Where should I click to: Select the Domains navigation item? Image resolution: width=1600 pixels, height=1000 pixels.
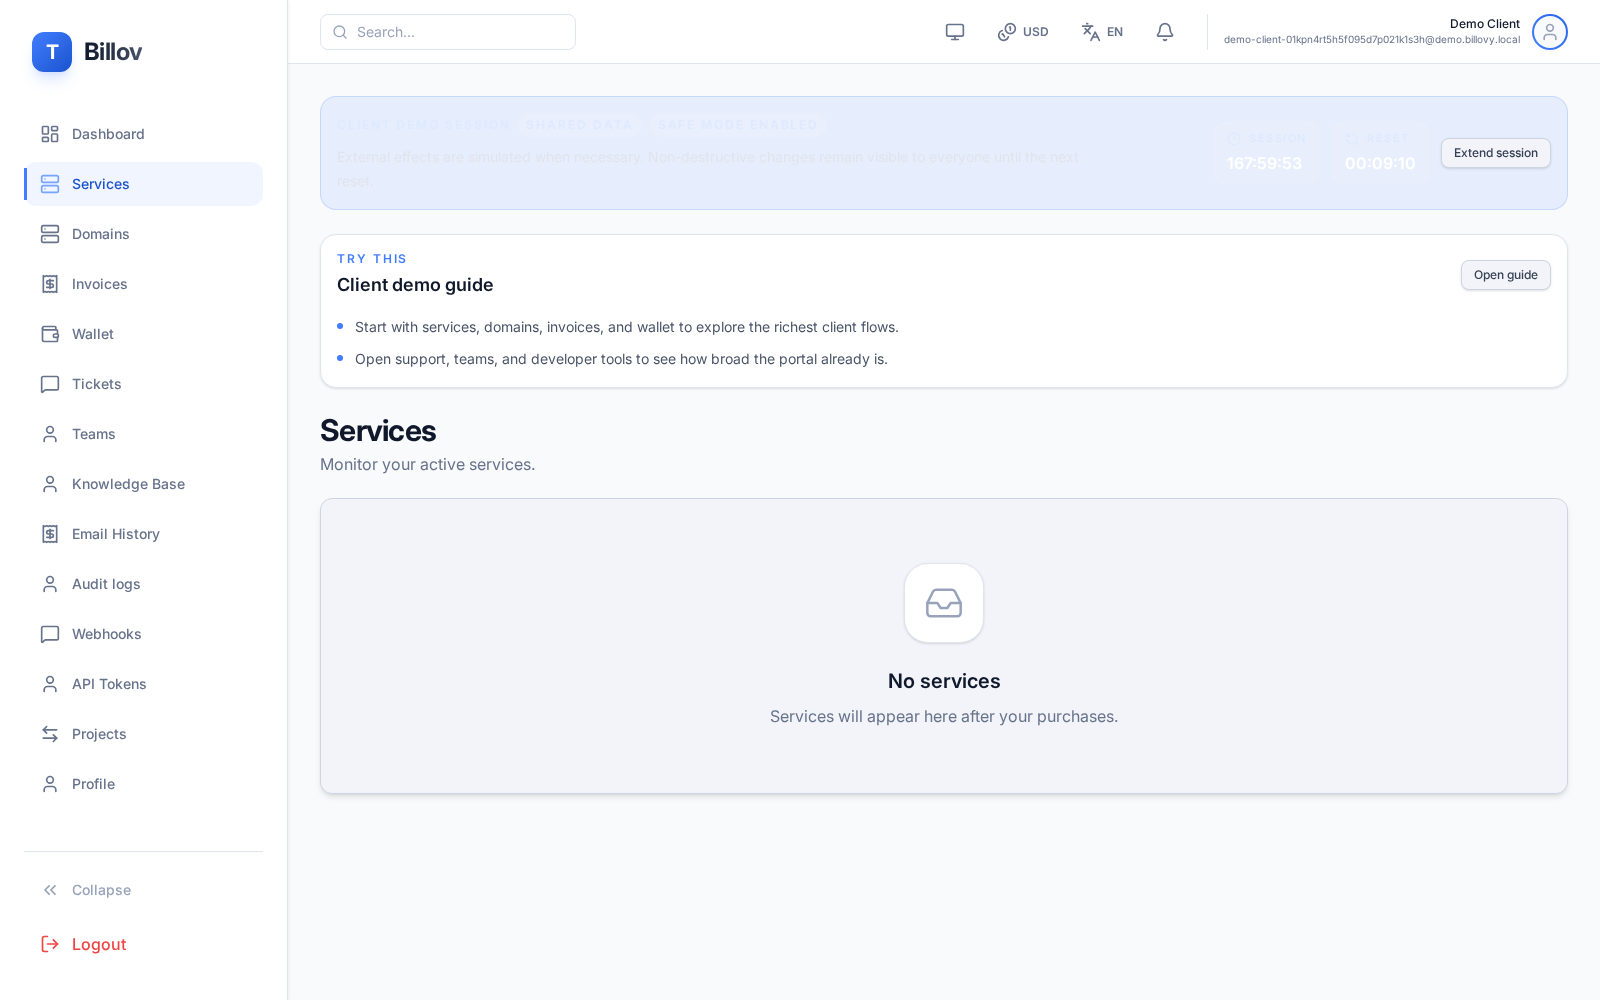(x=100, y=234)
